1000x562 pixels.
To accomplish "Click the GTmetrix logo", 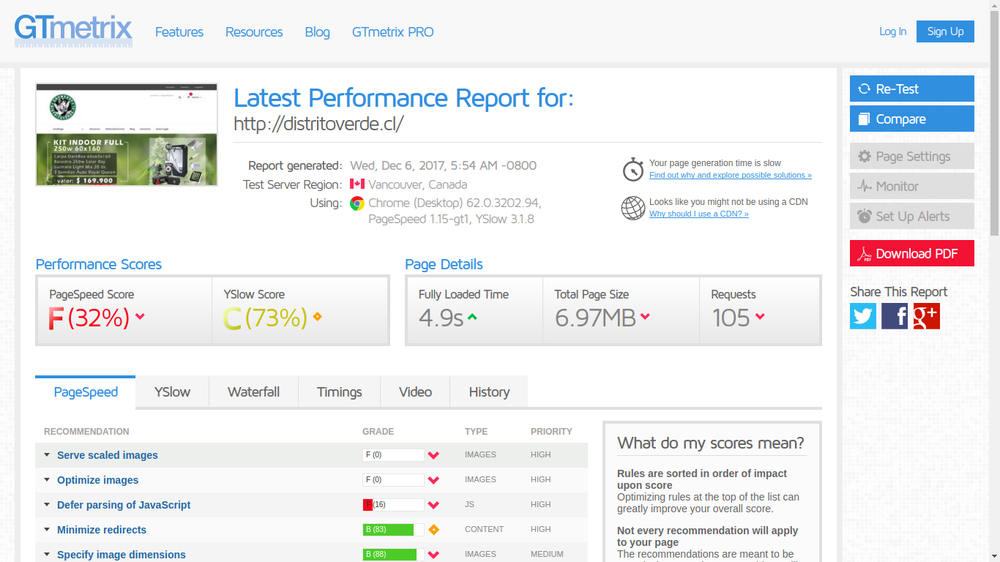I will [73, 29].
